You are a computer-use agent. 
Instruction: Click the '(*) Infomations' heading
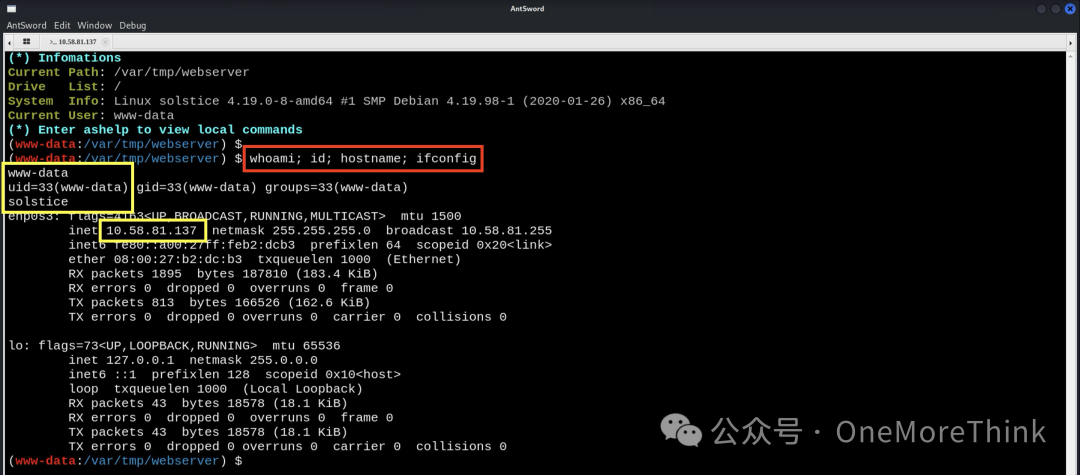click(65, 58)
